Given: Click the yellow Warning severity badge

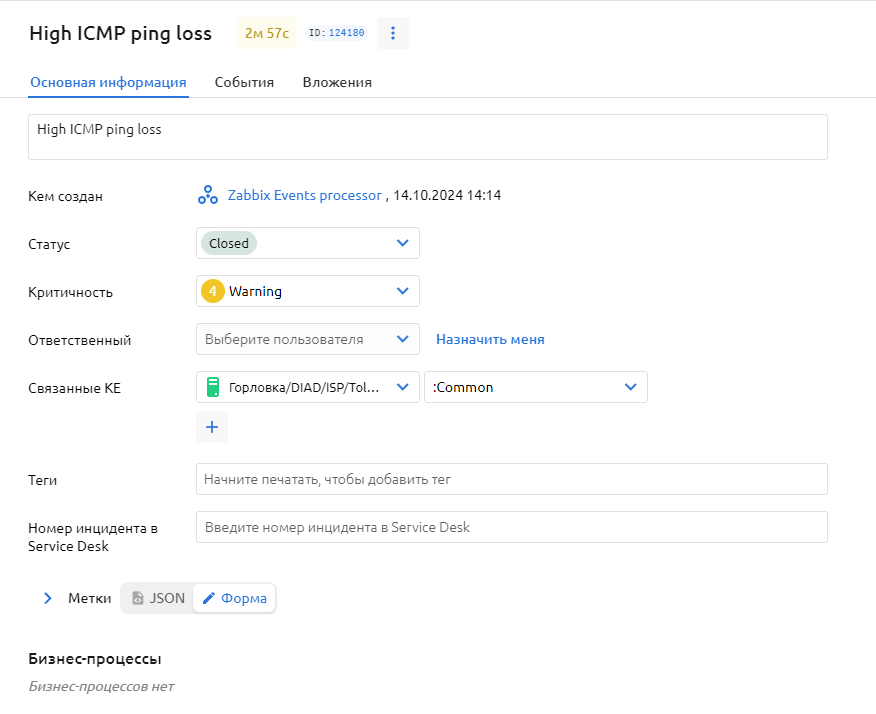Looking at the screenshot, I should [x=212, y=292].
